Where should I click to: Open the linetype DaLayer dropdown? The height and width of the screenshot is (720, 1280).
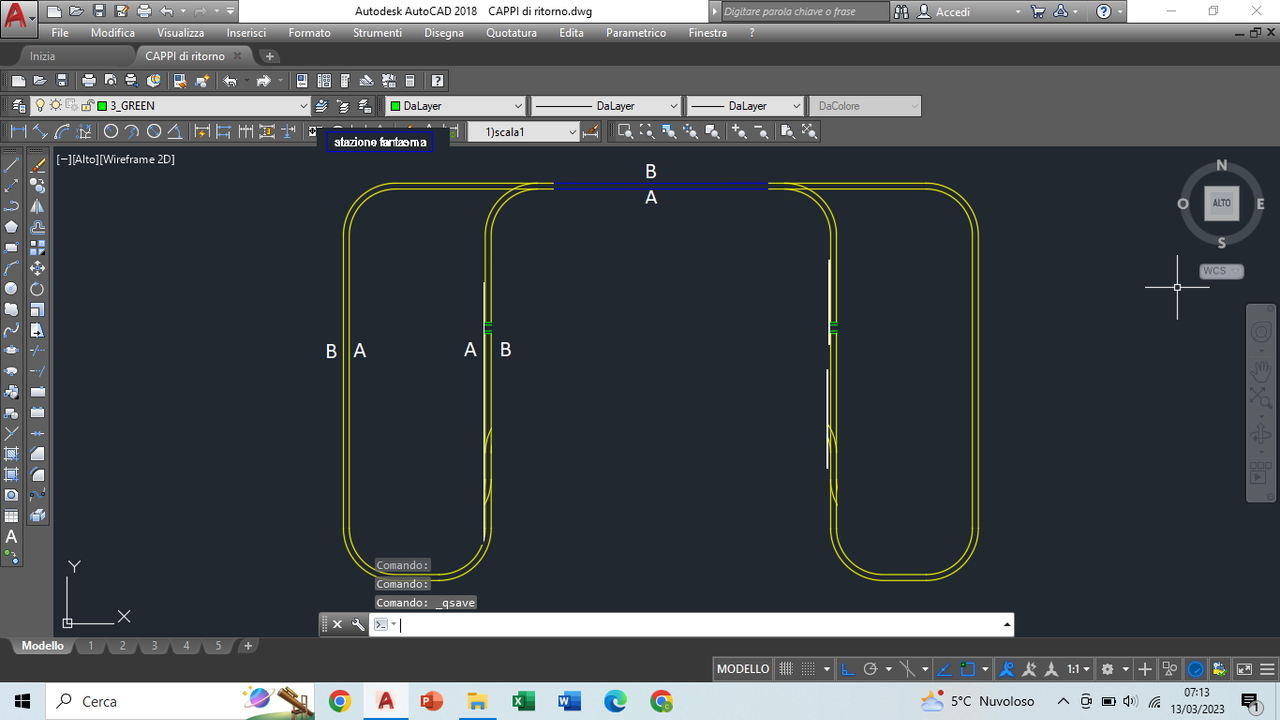673,106
